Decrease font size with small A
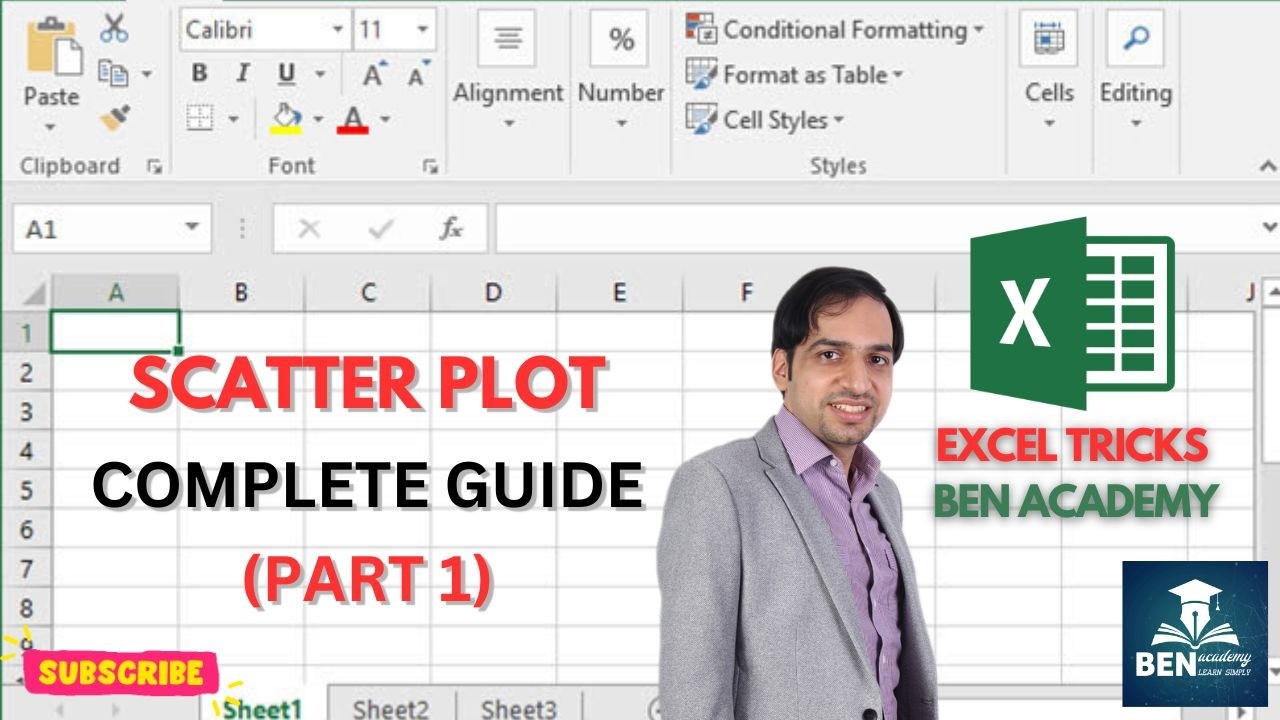The width and height of the screenshot is (1280, 720). (x=418, y=74)
